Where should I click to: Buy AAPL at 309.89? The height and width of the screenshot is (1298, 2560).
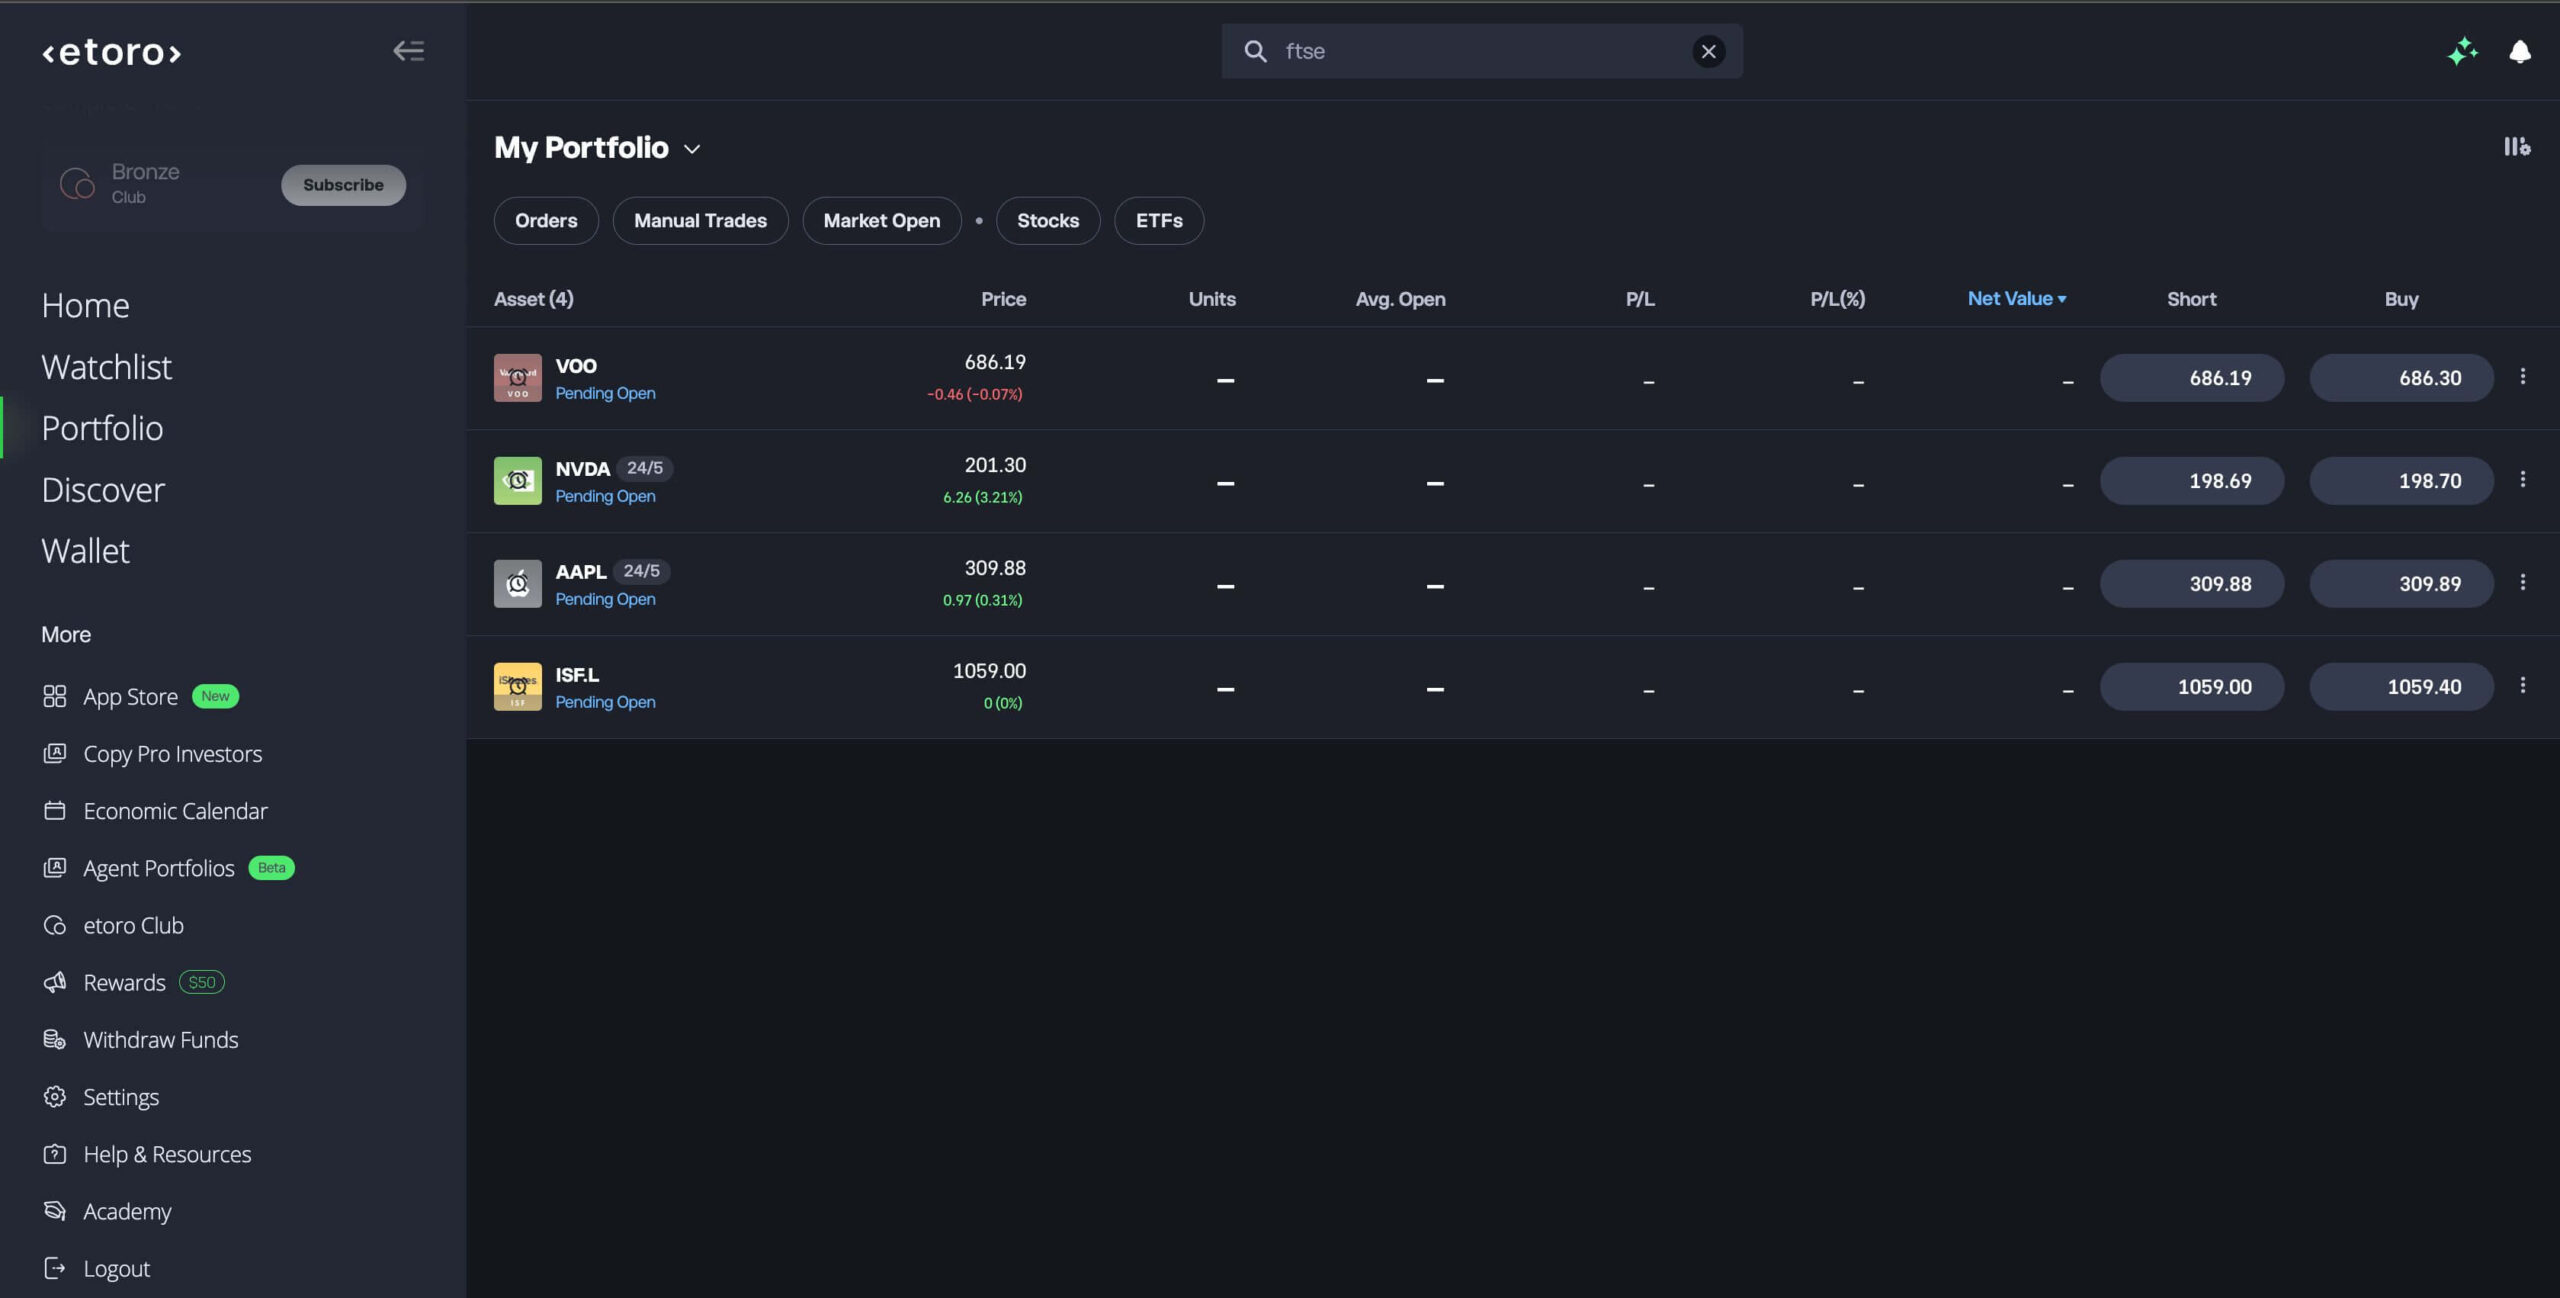(2401, 584)
